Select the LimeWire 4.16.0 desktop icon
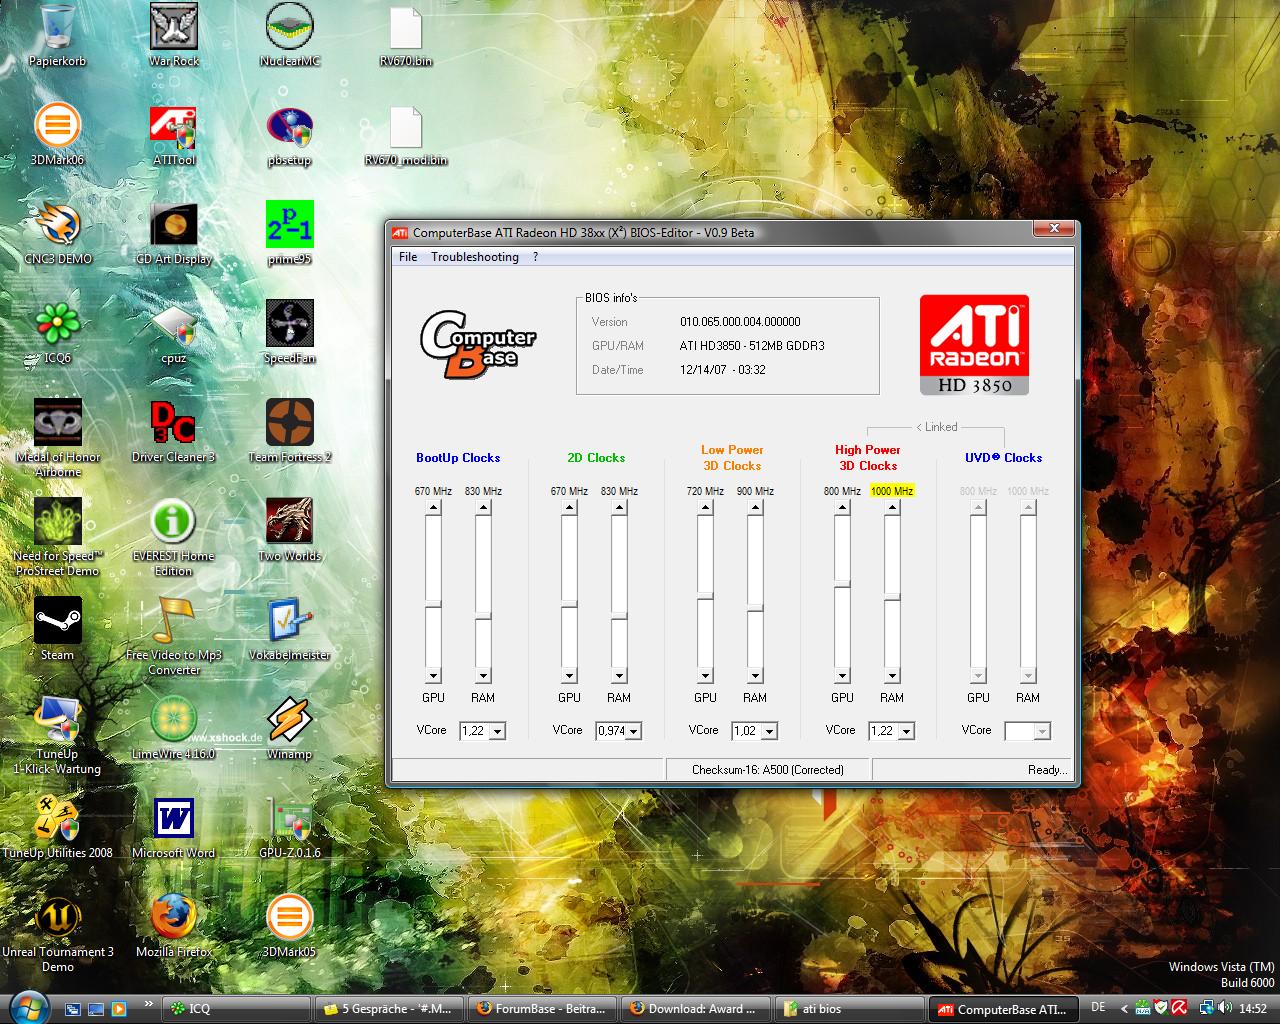The width and height of the screenshot is (1280, 1024). [x=174, y=728]
